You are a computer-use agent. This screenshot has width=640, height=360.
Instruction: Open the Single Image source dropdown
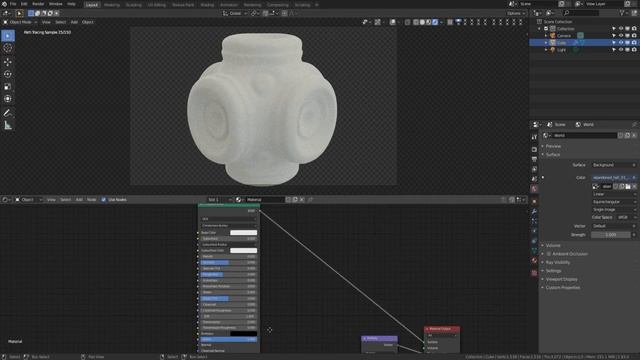click(x=614, y=210)
